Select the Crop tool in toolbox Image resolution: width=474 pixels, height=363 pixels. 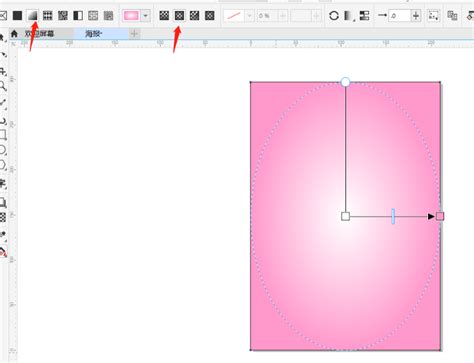tap(3, 71)
